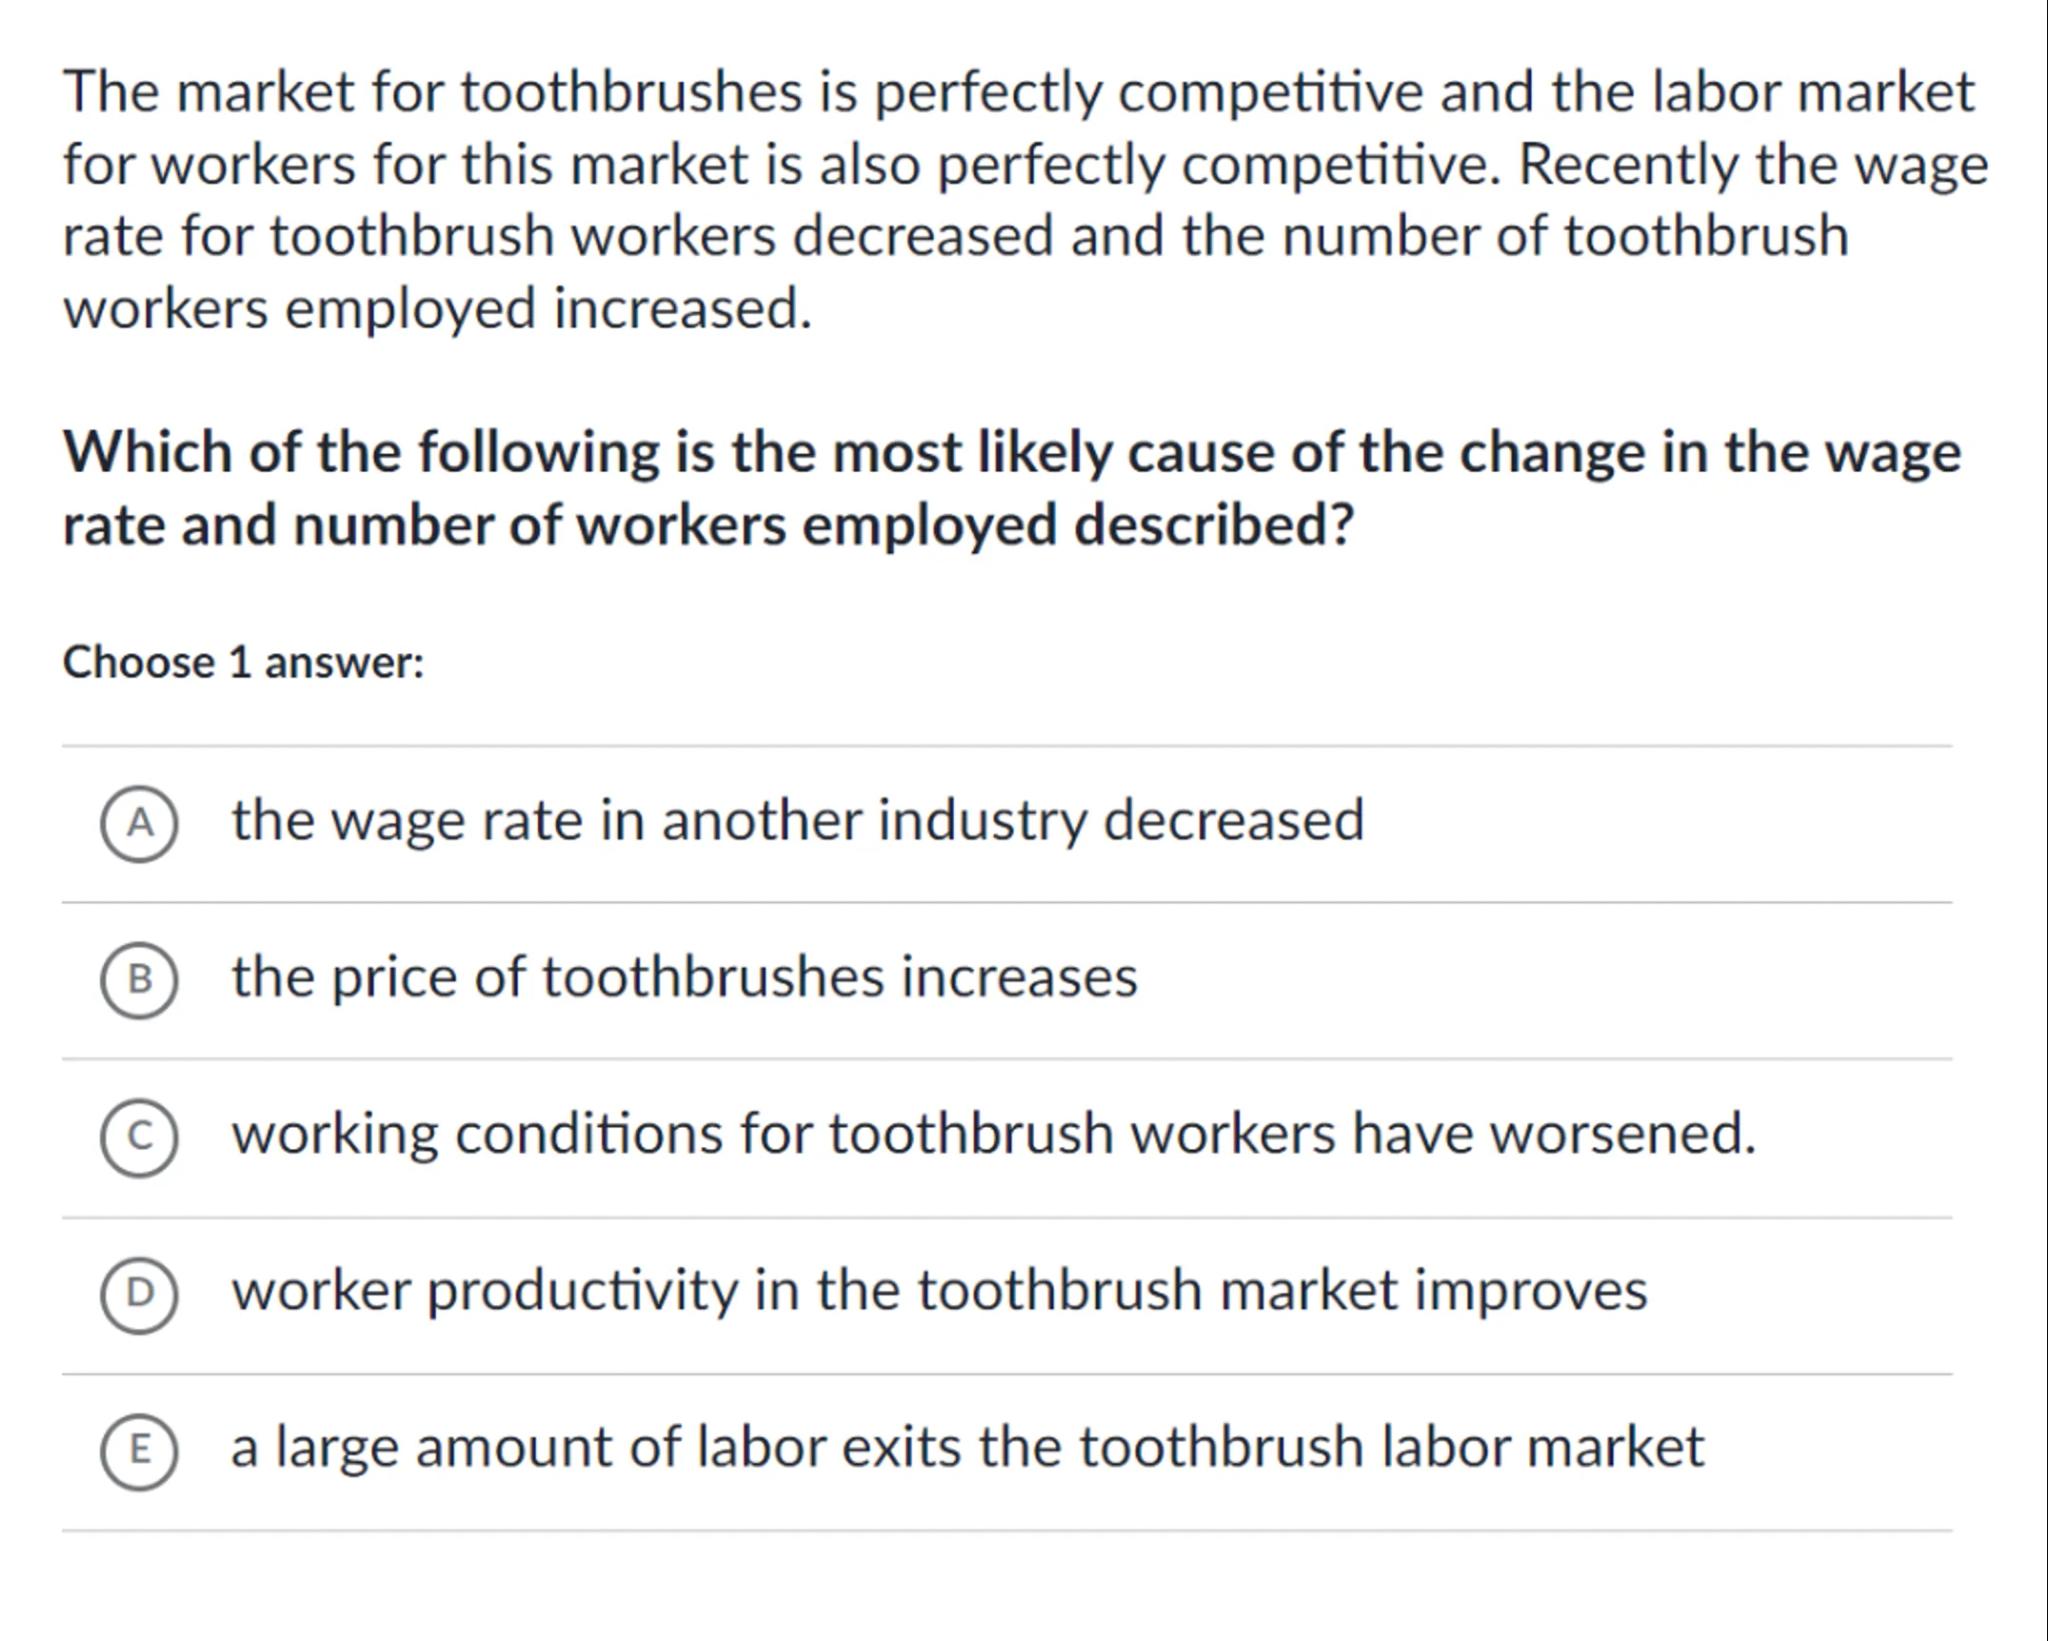Choose 'a large amount of labor exits' answer
The width and height of the screenshot is (2048, 1641).
point(967,1448)
